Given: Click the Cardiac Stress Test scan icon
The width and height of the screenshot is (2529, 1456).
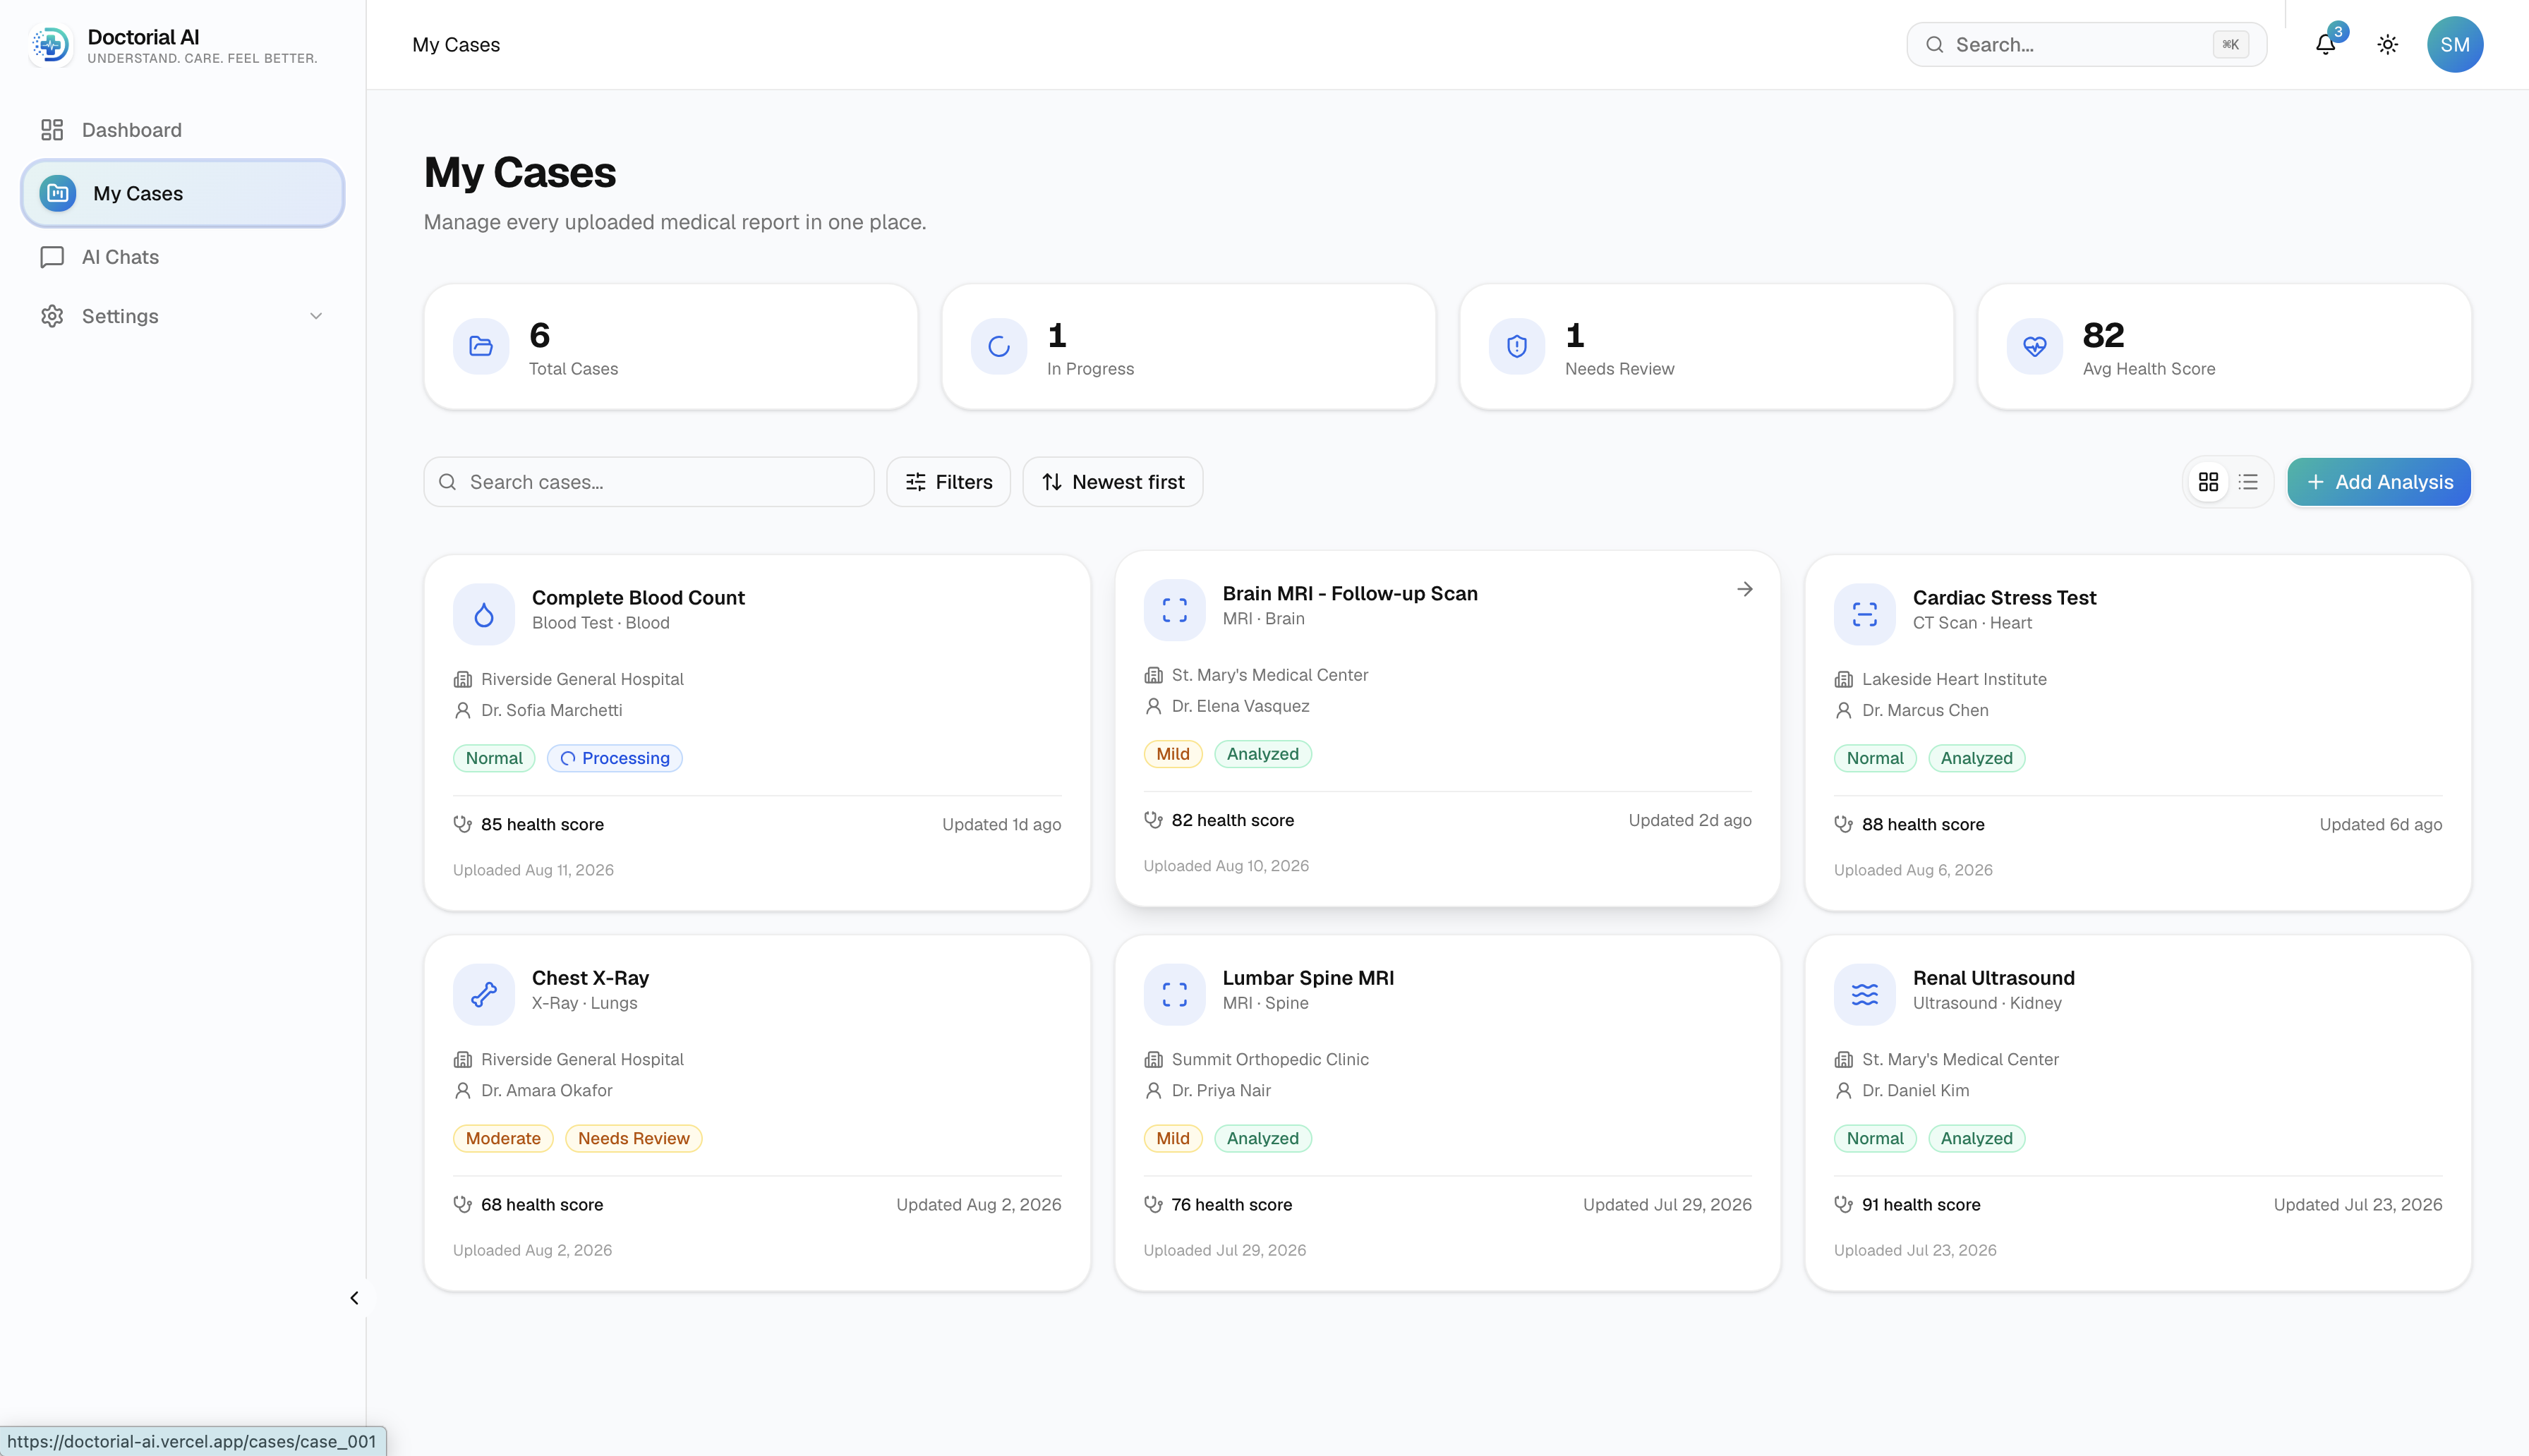Looking at the screenshot, I should point(1865,614).
